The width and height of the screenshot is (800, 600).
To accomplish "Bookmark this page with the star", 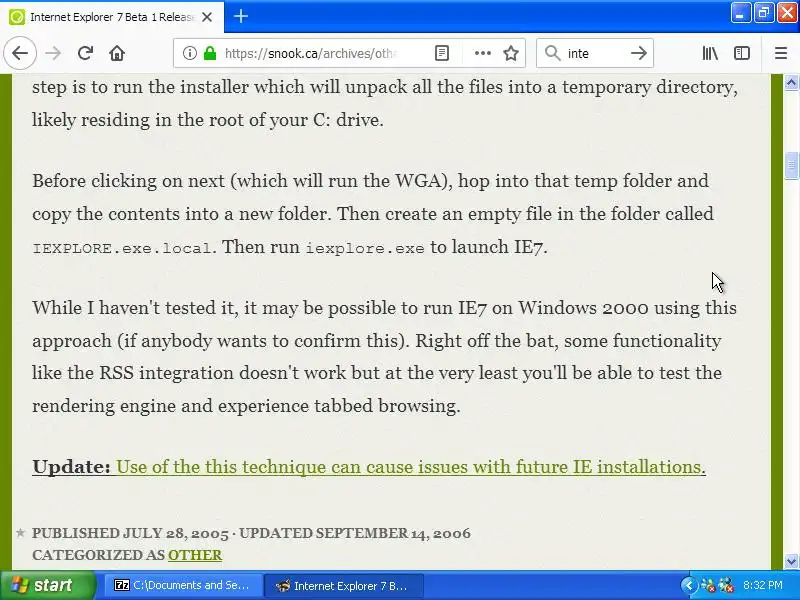I will [511, 53].
